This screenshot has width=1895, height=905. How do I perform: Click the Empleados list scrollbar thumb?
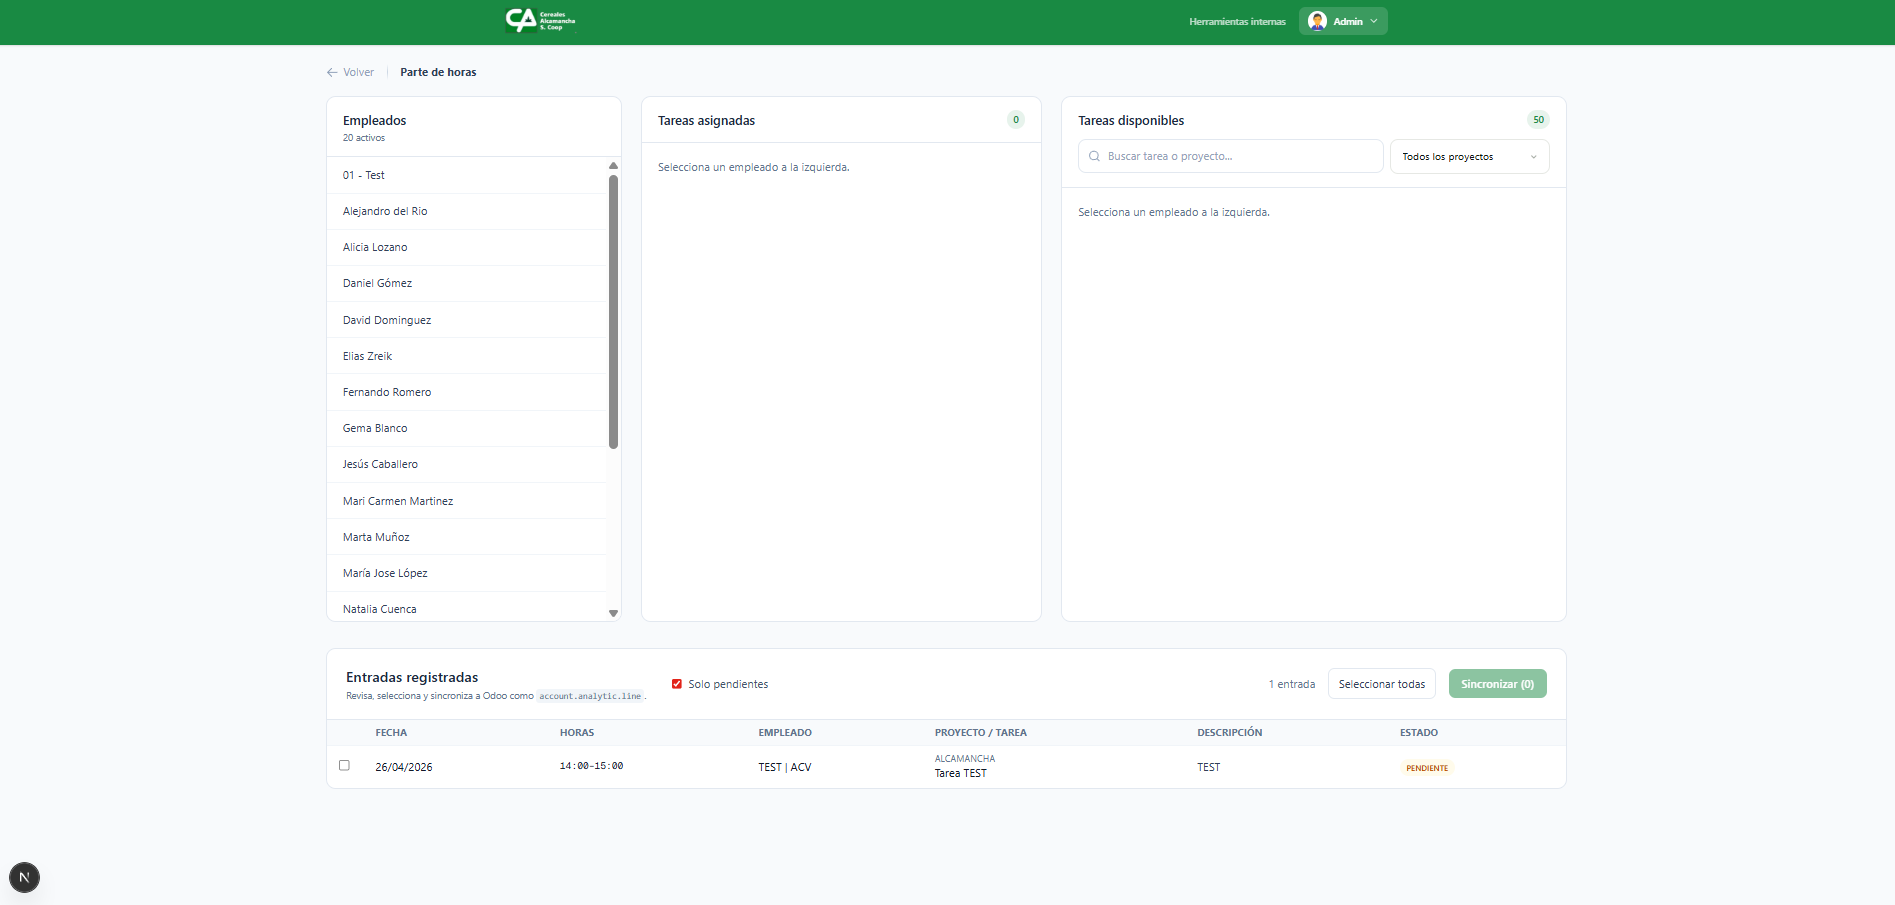[613, 310]
